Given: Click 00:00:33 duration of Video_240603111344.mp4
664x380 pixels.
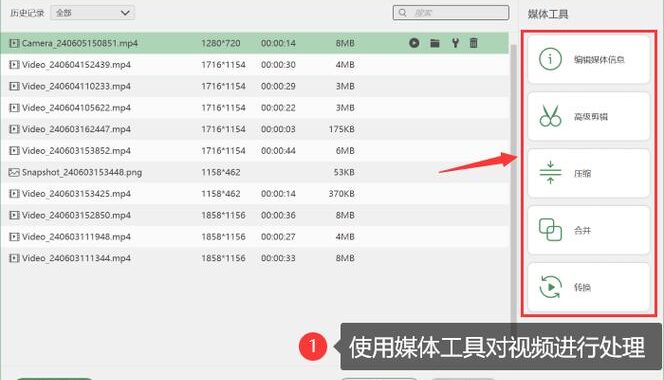Looking at the screenshot, I should [x=278, y=258].
